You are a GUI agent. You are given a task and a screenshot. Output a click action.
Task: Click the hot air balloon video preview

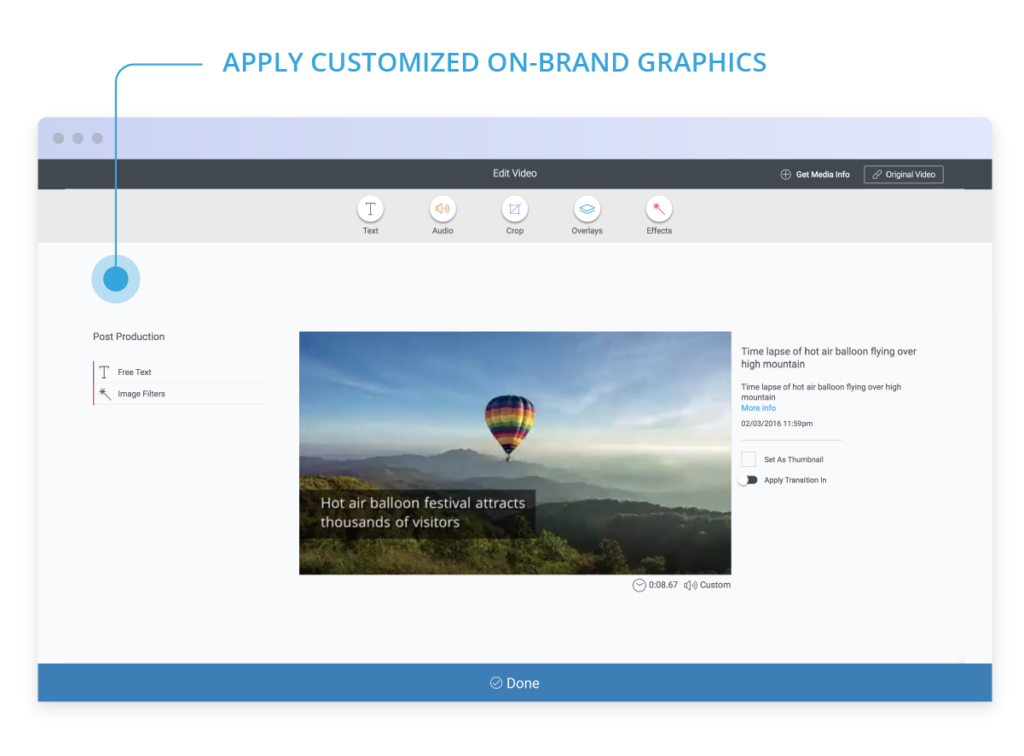515,453
